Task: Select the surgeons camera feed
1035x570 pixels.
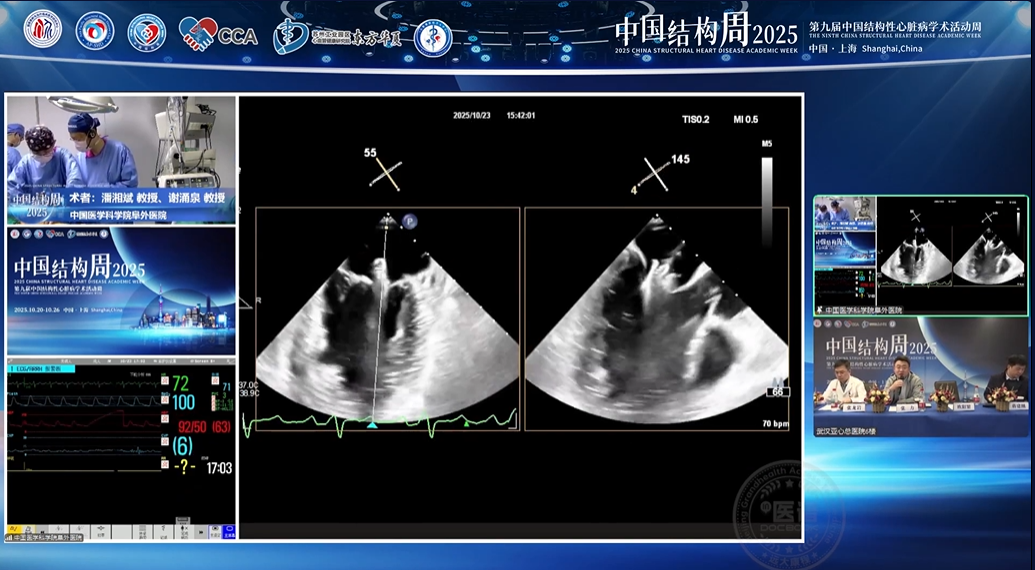Action: click(x=121, y=160)
